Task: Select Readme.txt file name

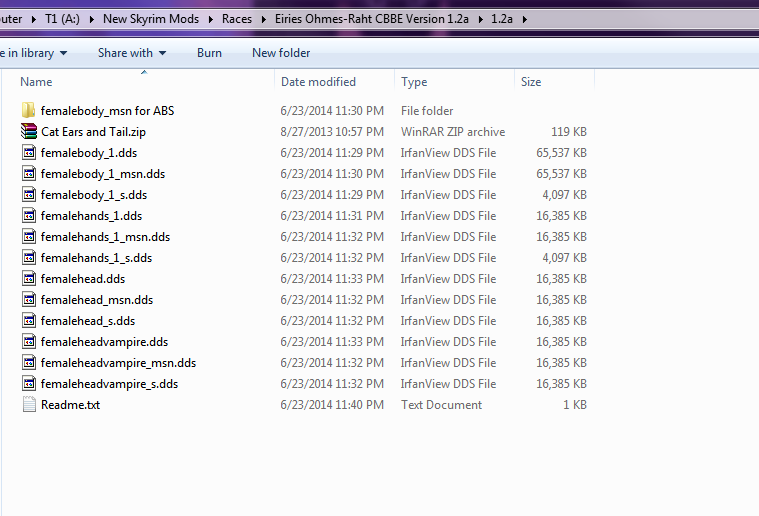Action: click(x=70, y=405)
